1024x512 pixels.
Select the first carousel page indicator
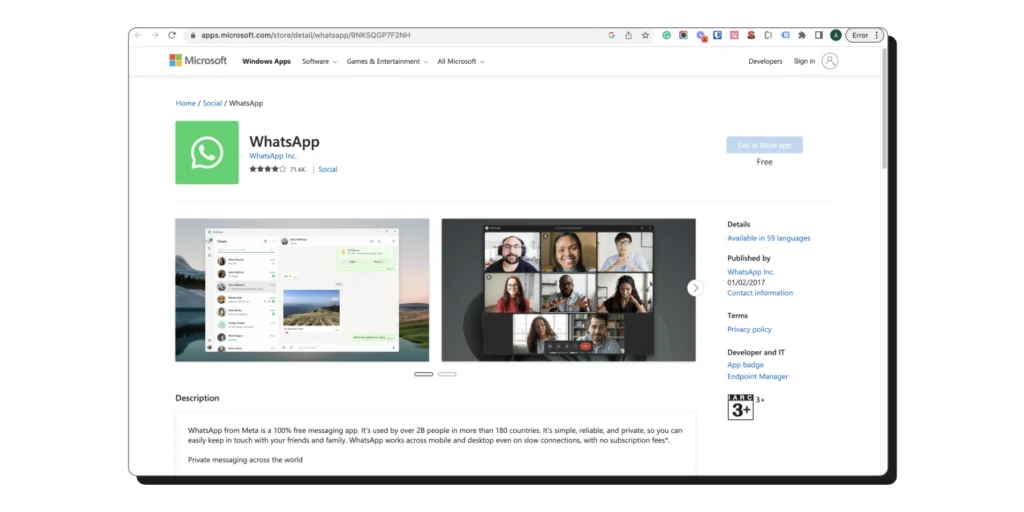pyautogui.click(x=423, y=374)
